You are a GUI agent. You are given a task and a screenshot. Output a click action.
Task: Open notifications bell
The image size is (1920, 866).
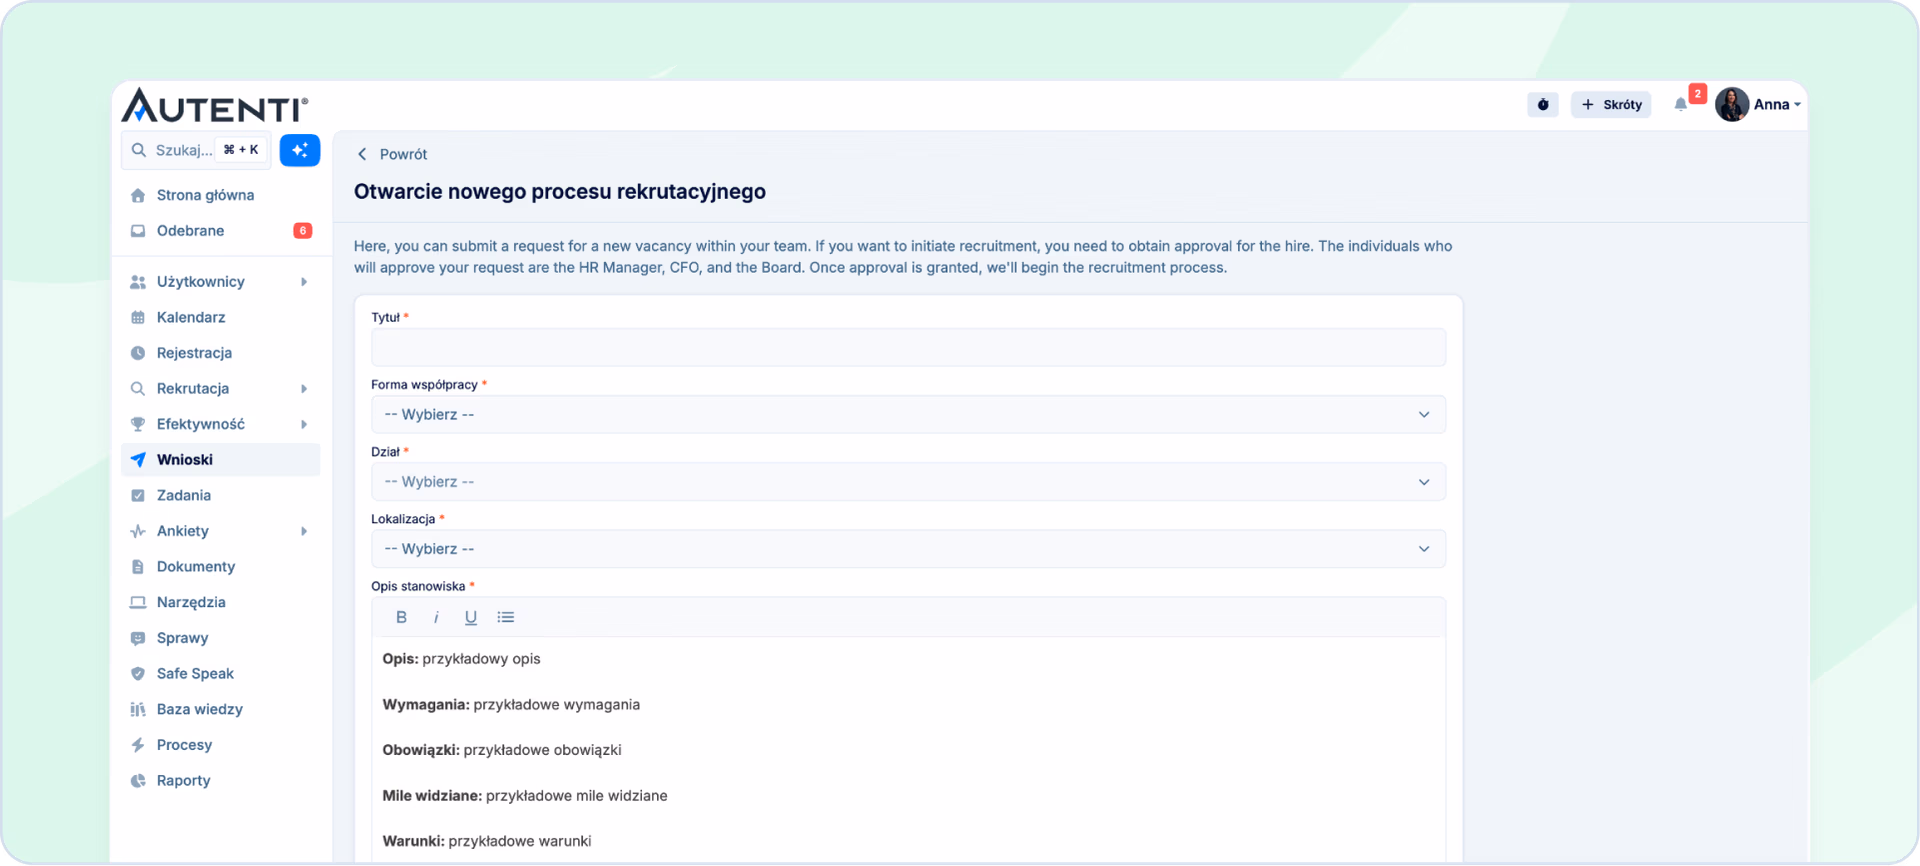[x=1681, y=104]
